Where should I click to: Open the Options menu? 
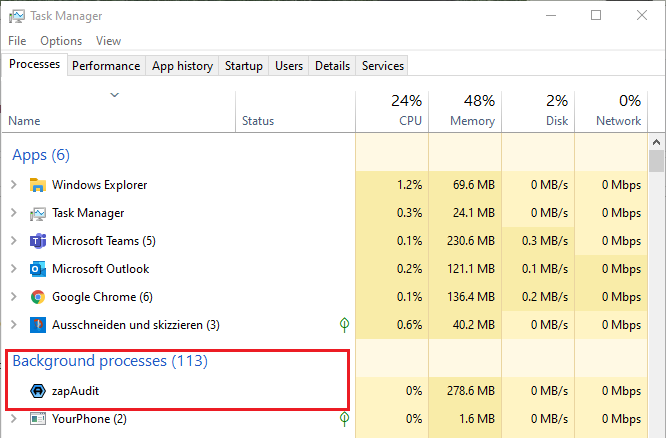click(x=61, y=41)
